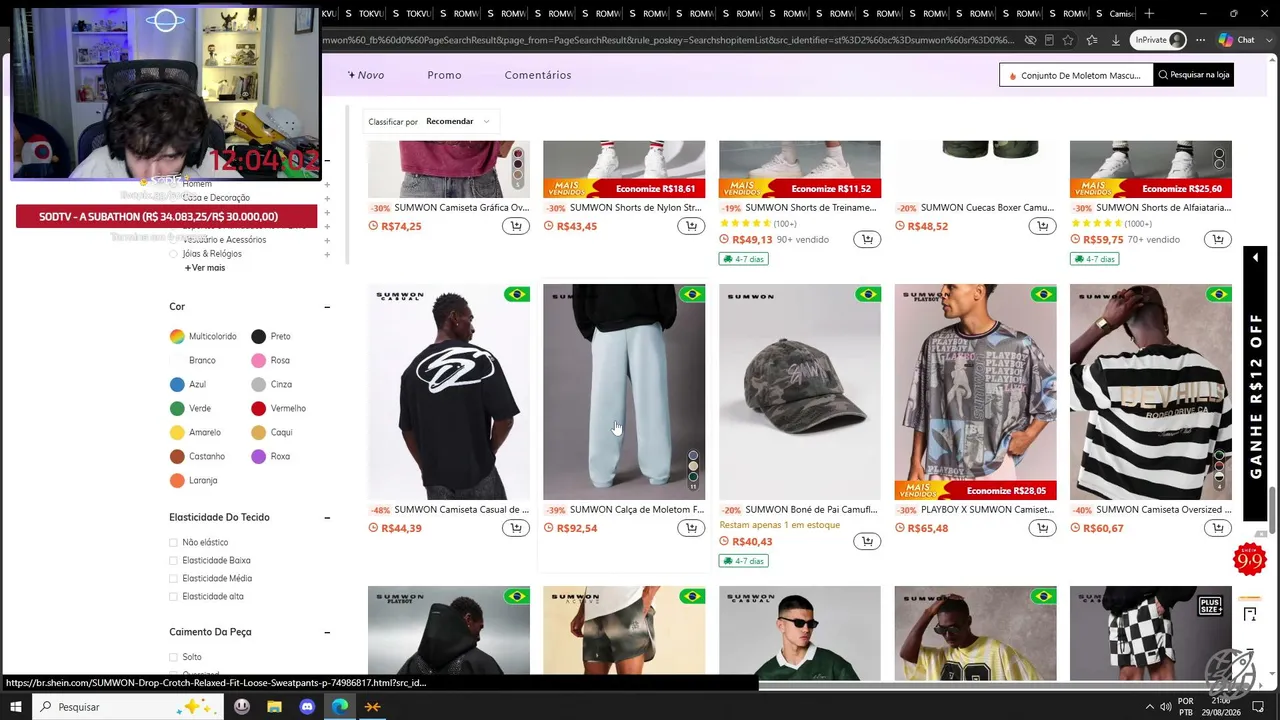
Task: Select the Jóias & Relógios category radio
Action: tap(173, 254)
